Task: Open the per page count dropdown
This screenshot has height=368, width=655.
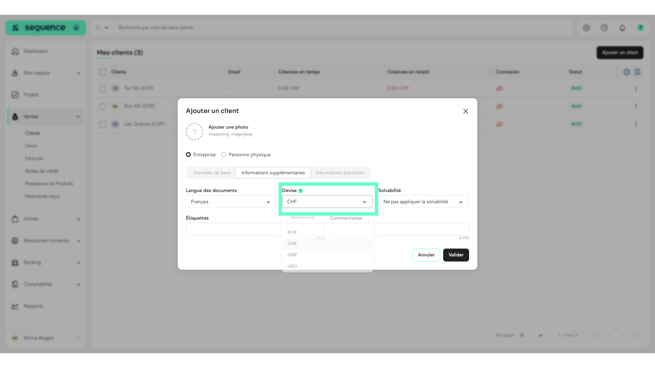Action: tap(531, 335)
